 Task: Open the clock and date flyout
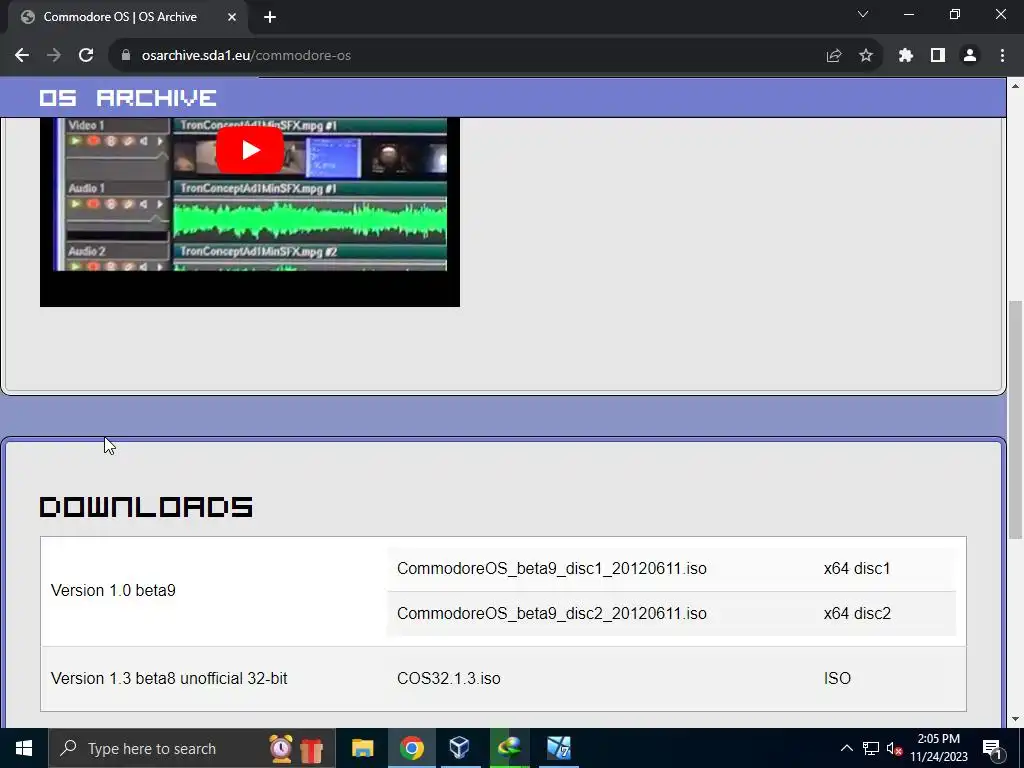point(938,748)
